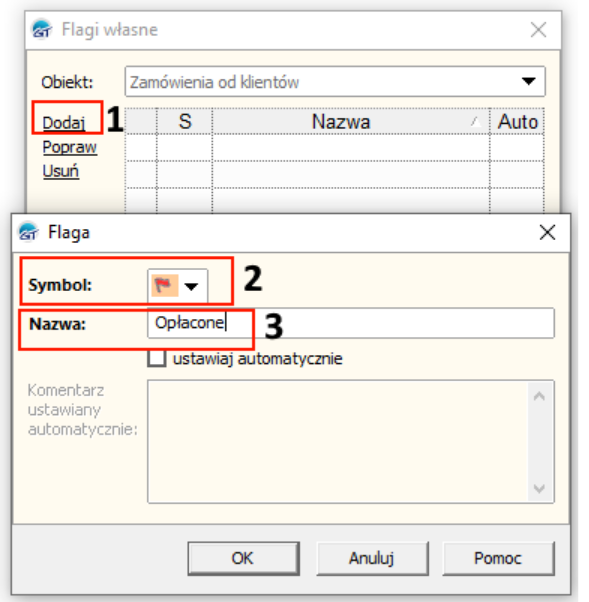Click scroll up arrow in comment box
The height and width of the screenshot is (602, 589).
coord(539,396)
